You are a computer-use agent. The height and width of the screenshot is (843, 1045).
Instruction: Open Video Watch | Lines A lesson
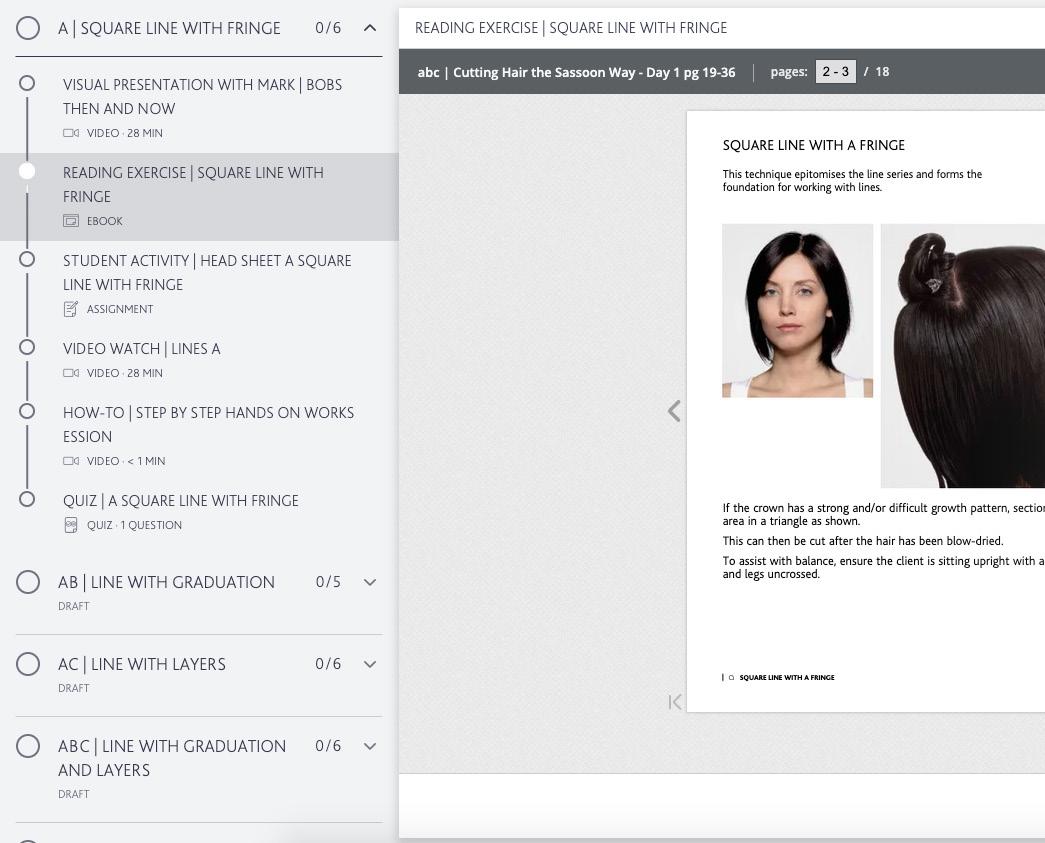[141, 349]
